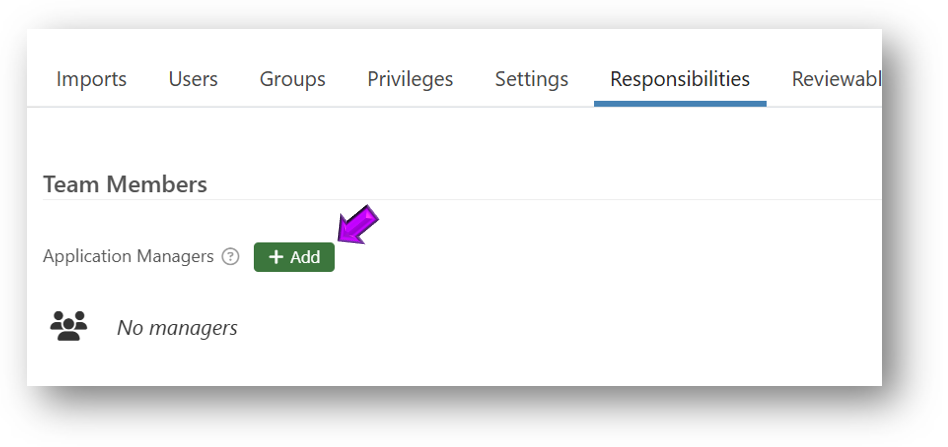Switch to the Users tab
This screenshot has height=447, width=948.
point(193,79)
